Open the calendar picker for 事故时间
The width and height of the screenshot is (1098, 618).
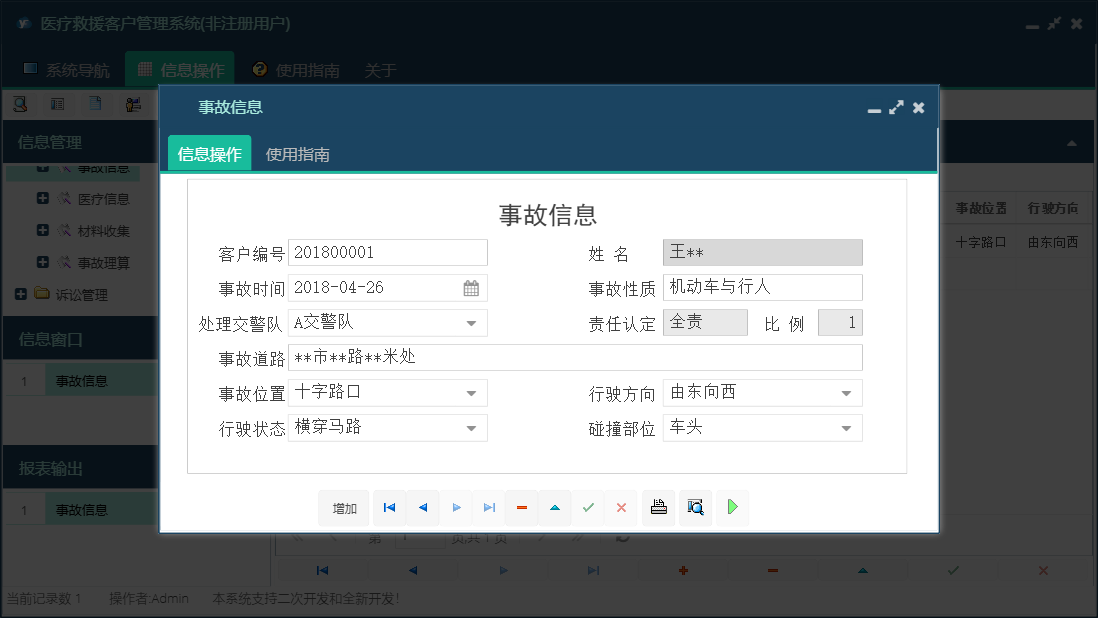471,287
